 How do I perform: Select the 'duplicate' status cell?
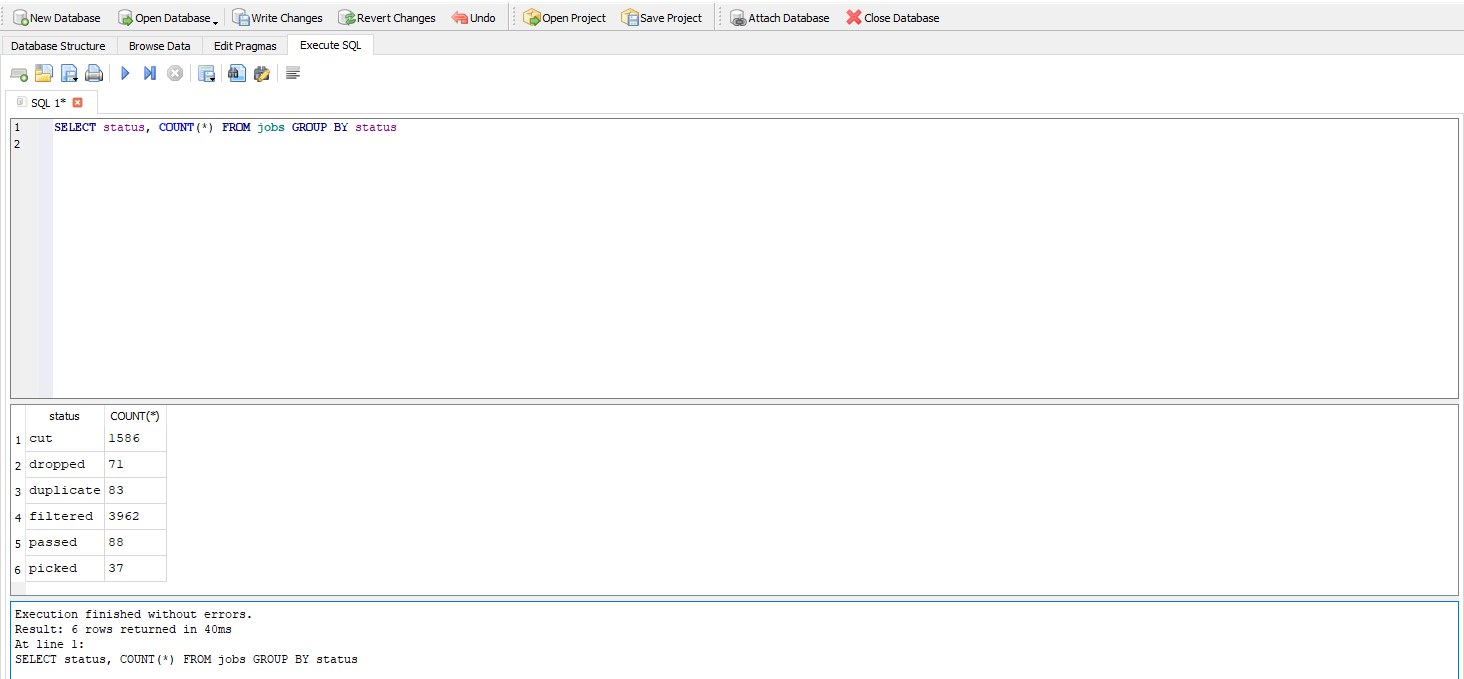[x=64, y=490]
